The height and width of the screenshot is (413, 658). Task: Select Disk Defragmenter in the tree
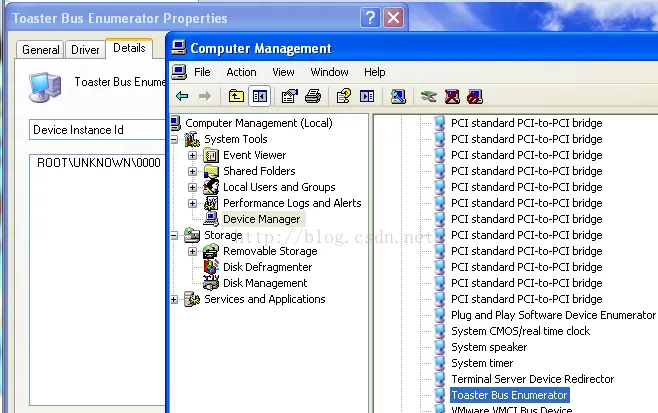tap(267, 267)
